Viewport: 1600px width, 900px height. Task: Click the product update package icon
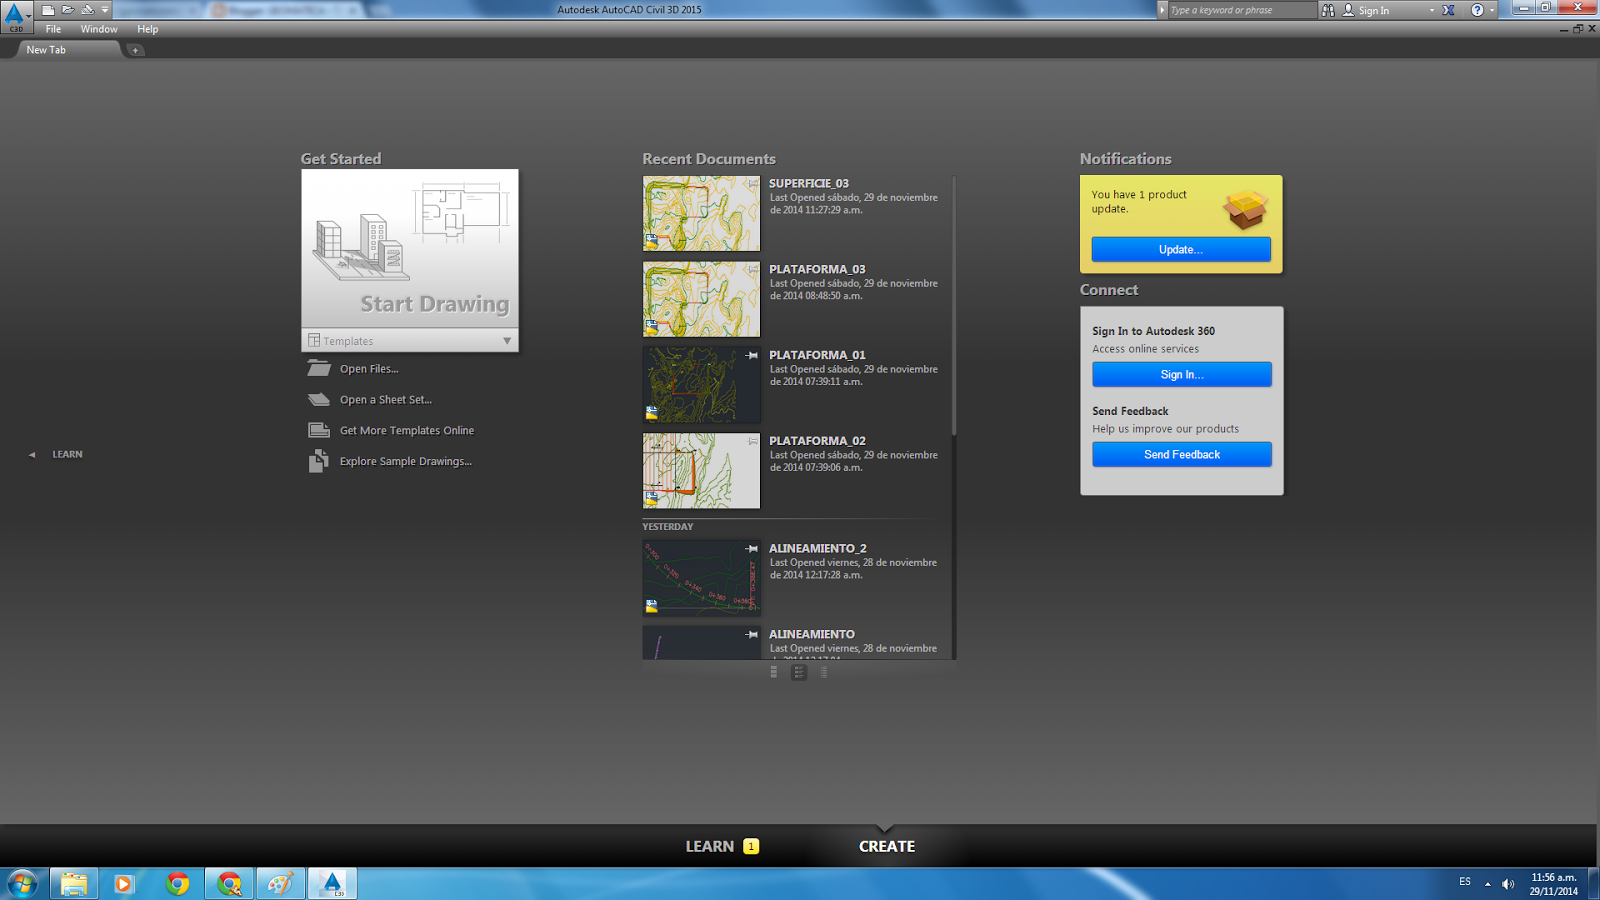[x=1246, y=210]
